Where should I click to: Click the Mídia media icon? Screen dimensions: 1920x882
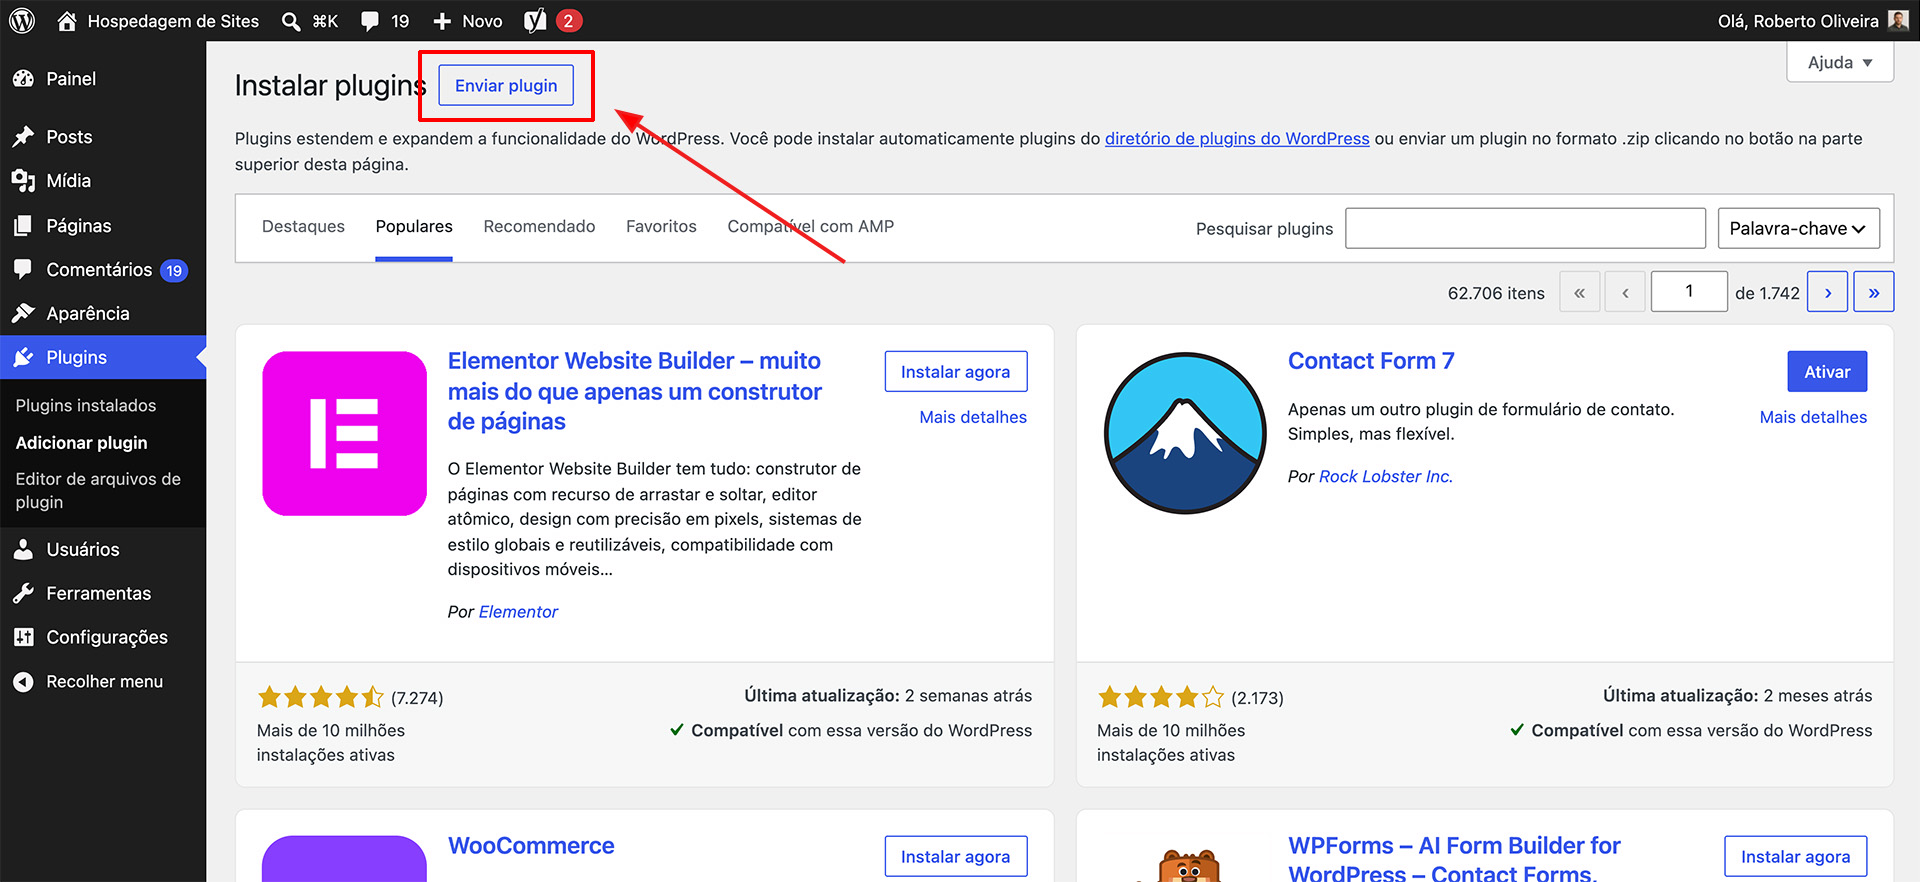click(x=23, y=181)
